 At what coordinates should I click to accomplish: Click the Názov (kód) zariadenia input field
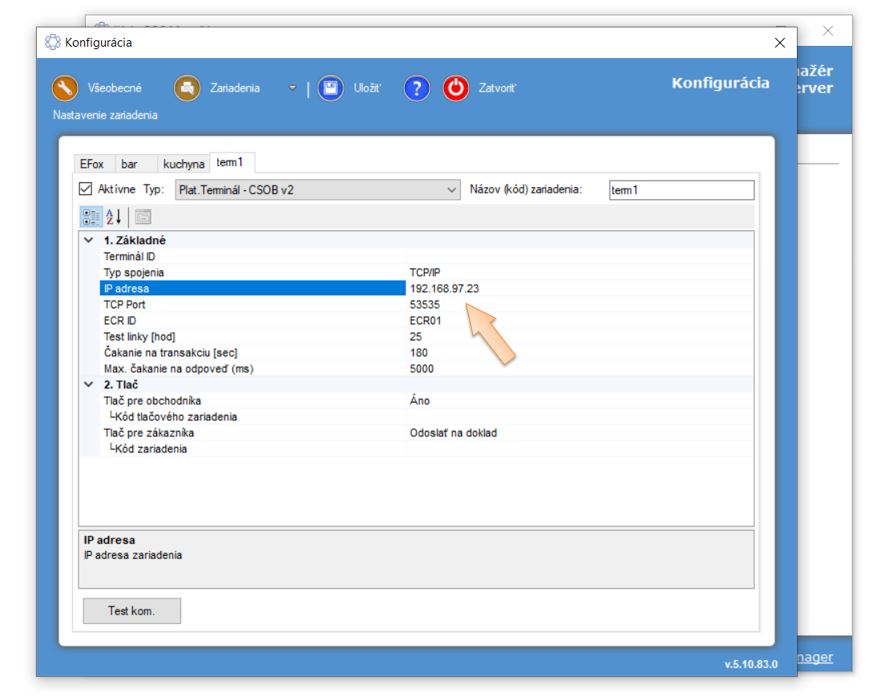click(x=681, y=190)
